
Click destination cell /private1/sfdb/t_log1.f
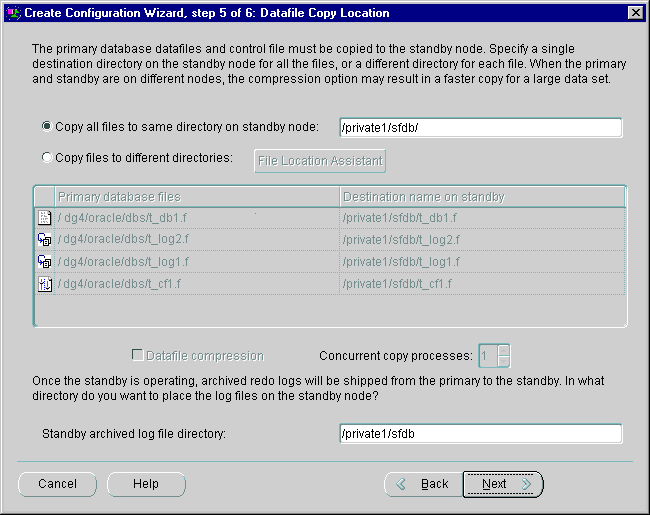click(483, 262)
